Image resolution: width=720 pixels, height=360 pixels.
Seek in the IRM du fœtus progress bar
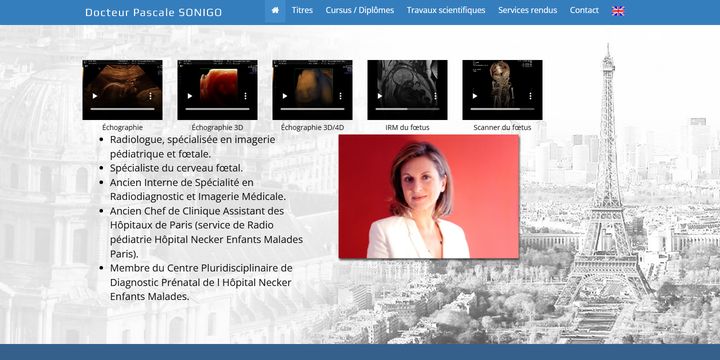coord(407,109)
